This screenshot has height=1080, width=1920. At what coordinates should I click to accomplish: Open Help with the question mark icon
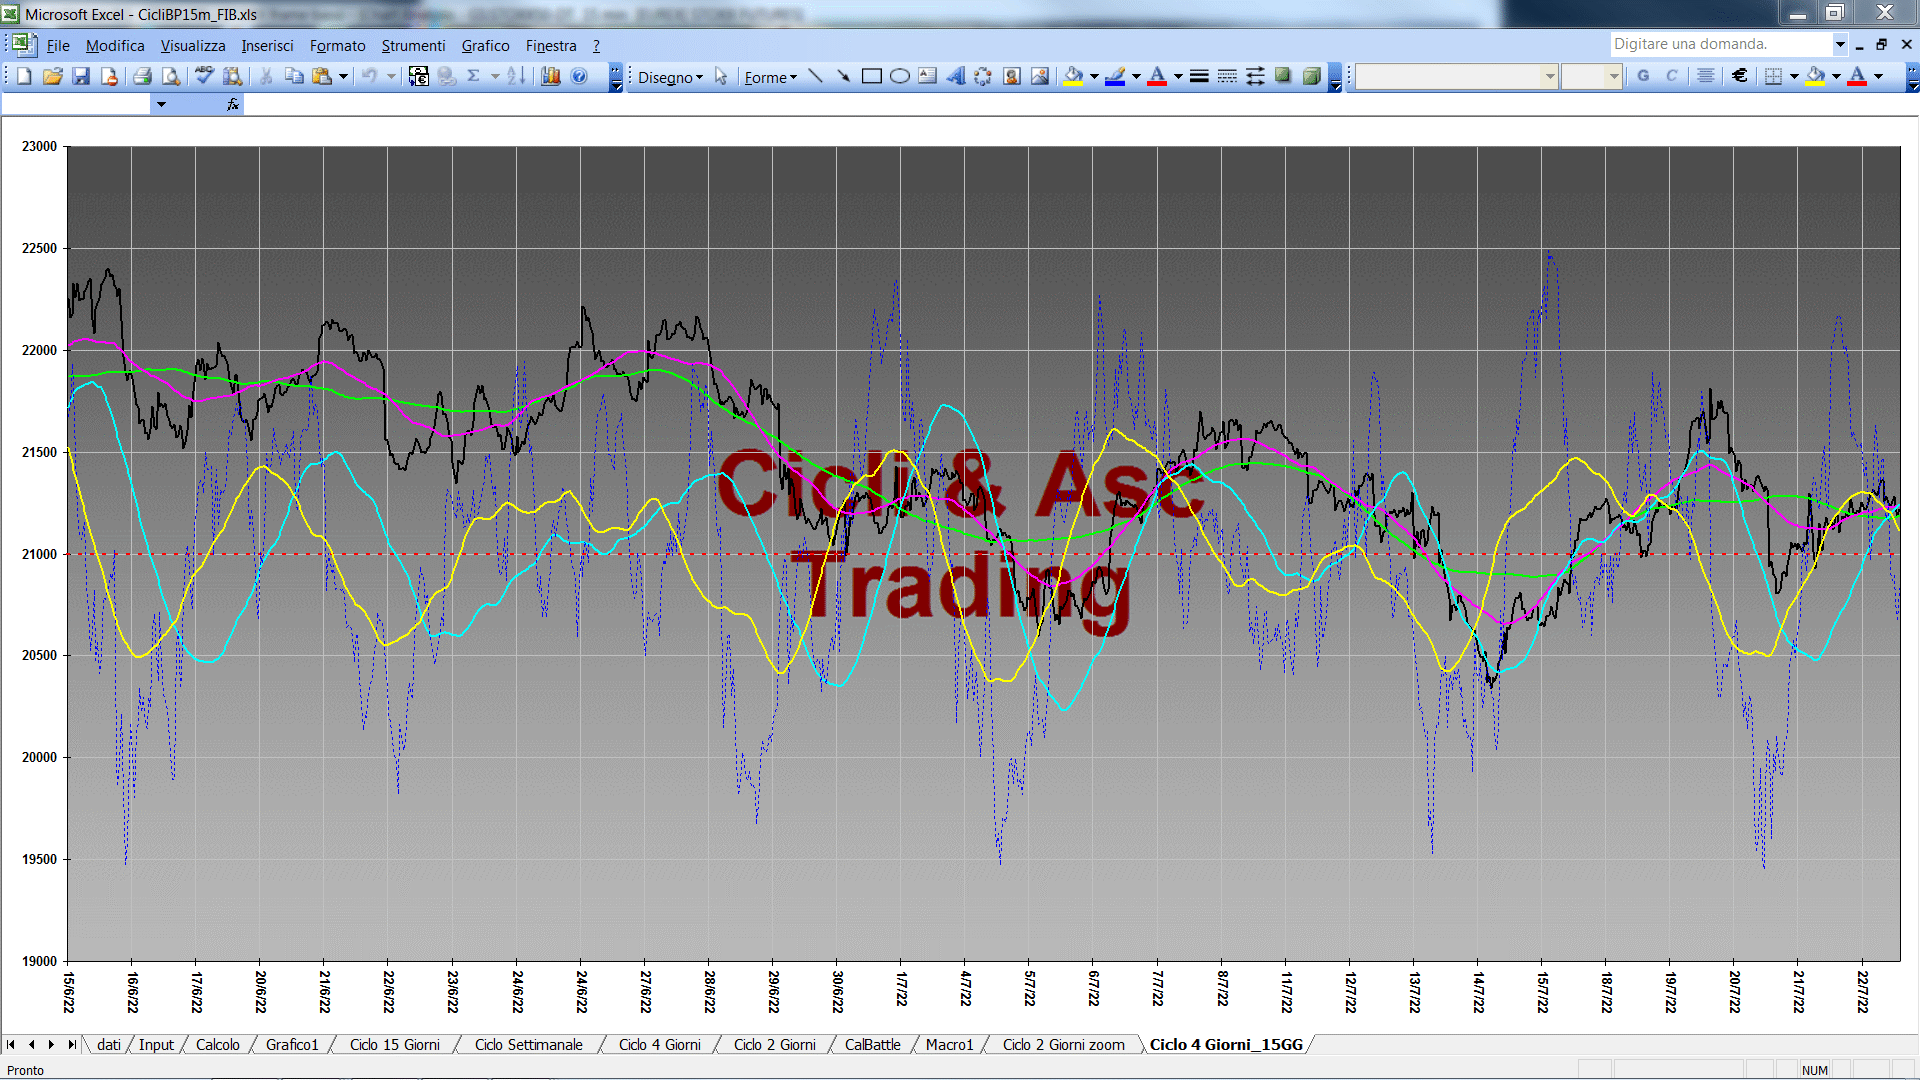pyautogui.click(x=579, y=76)
